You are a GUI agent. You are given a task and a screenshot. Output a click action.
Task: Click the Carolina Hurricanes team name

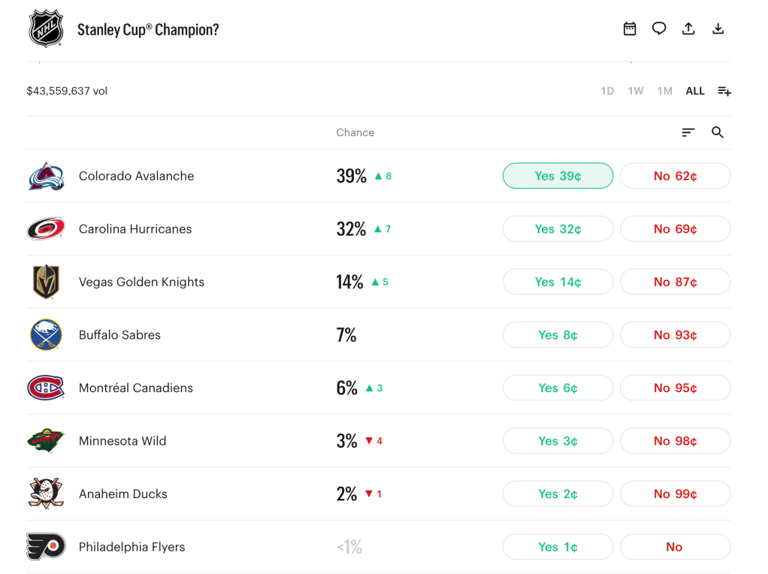tap(135, 229)
